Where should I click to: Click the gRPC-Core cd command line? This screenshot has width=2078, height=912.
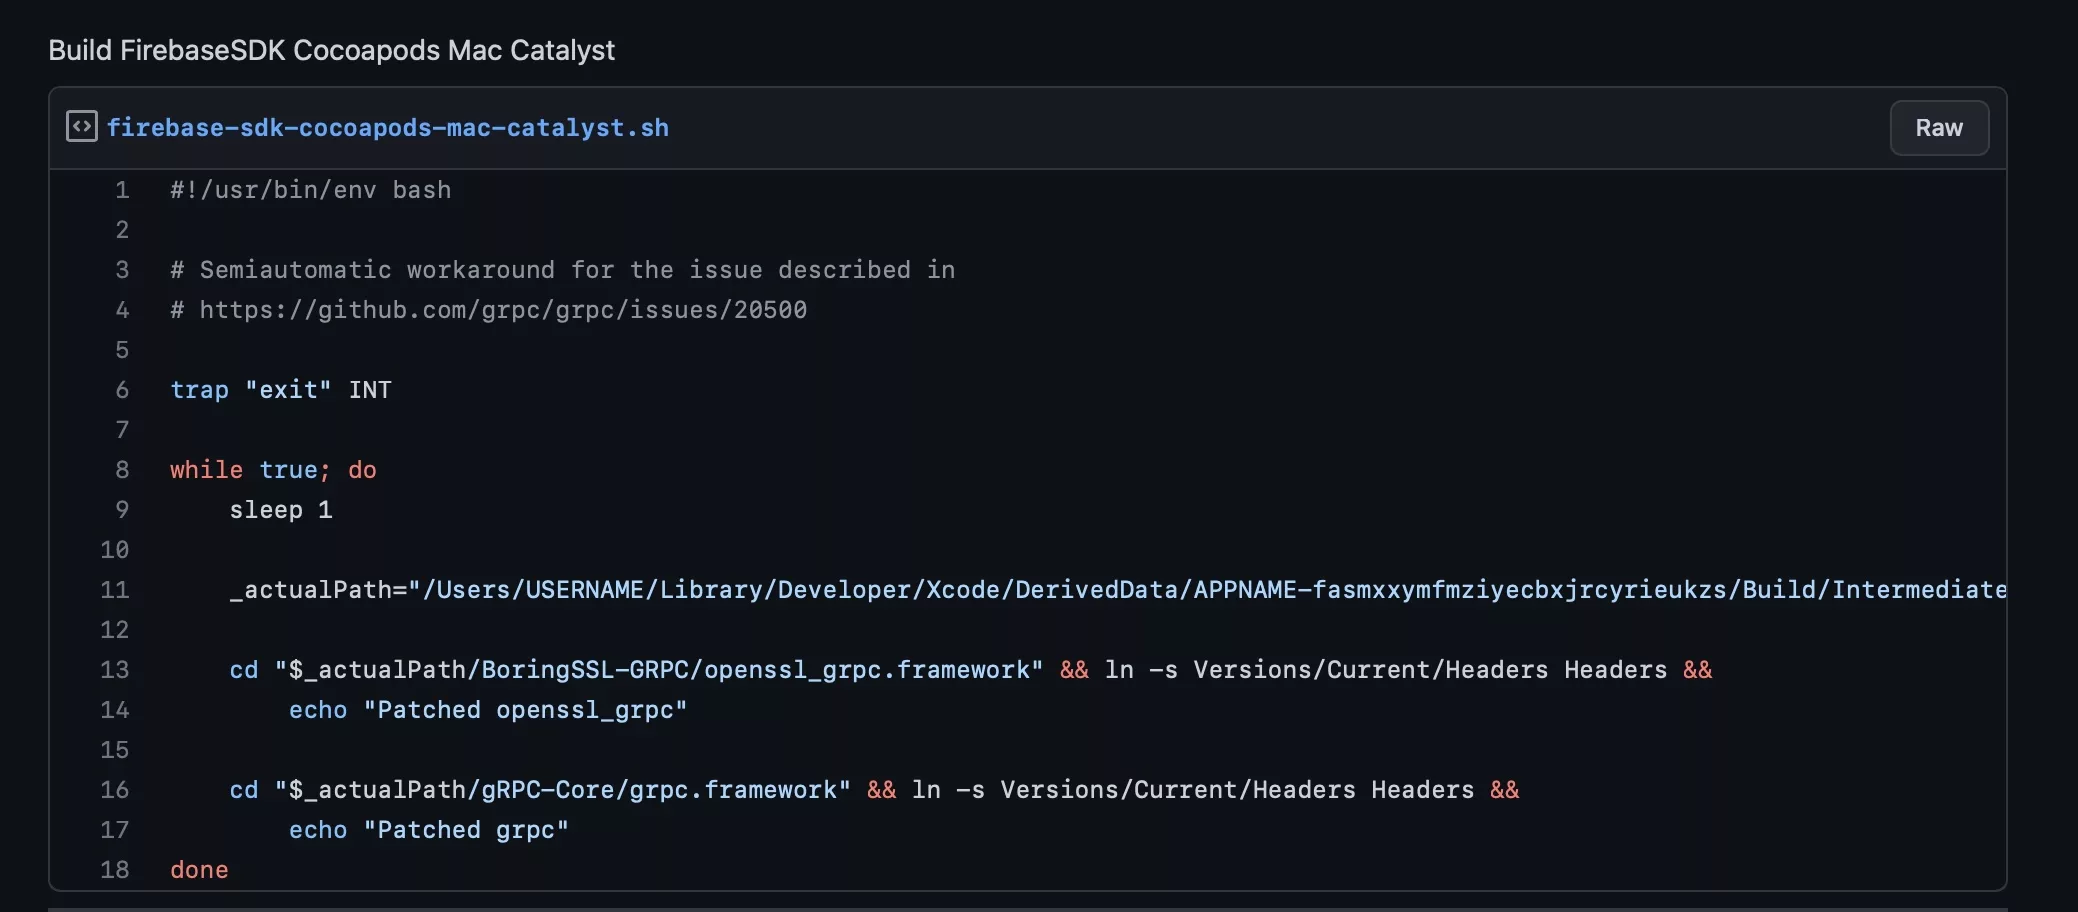click(x=874, y=790)
